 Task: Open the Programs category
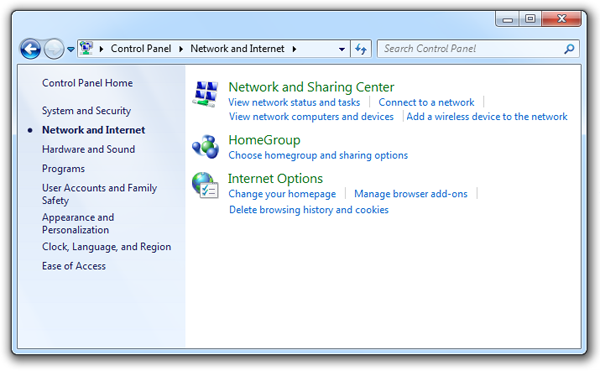(63, 169)
